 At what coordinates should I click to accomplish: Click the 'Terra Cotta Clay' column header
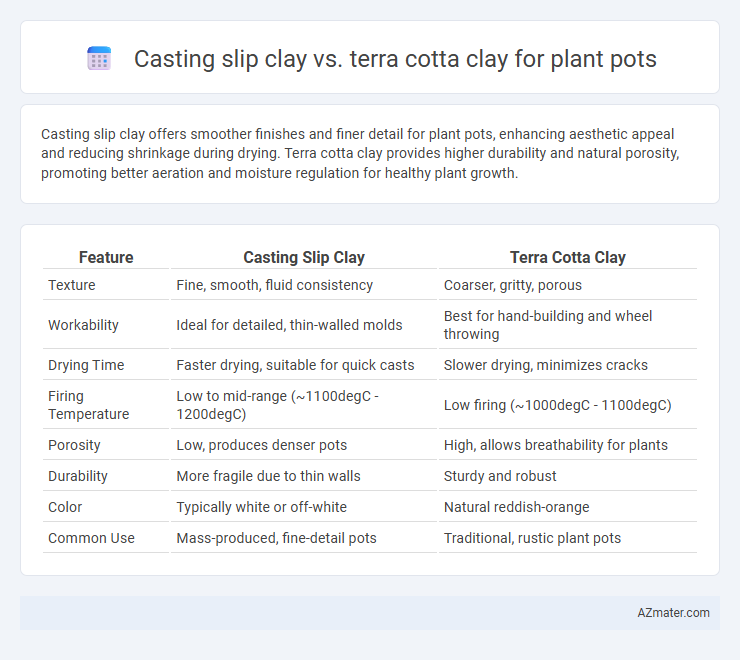[568, 257]
